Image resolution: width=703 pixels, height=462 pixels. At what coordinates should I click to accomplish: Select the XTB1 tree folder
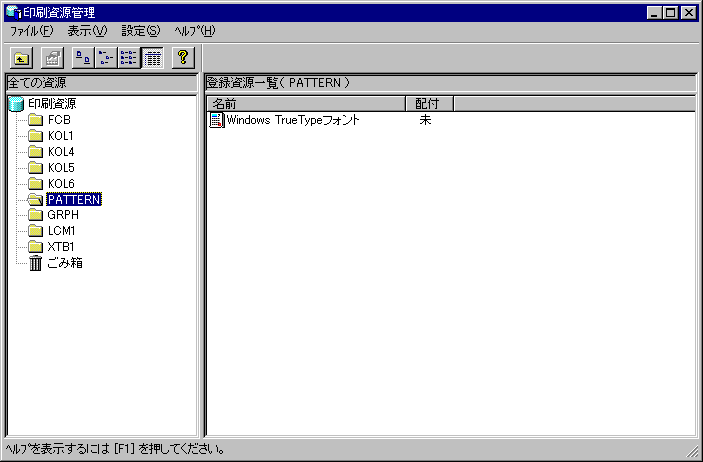[x=61, y=247]
